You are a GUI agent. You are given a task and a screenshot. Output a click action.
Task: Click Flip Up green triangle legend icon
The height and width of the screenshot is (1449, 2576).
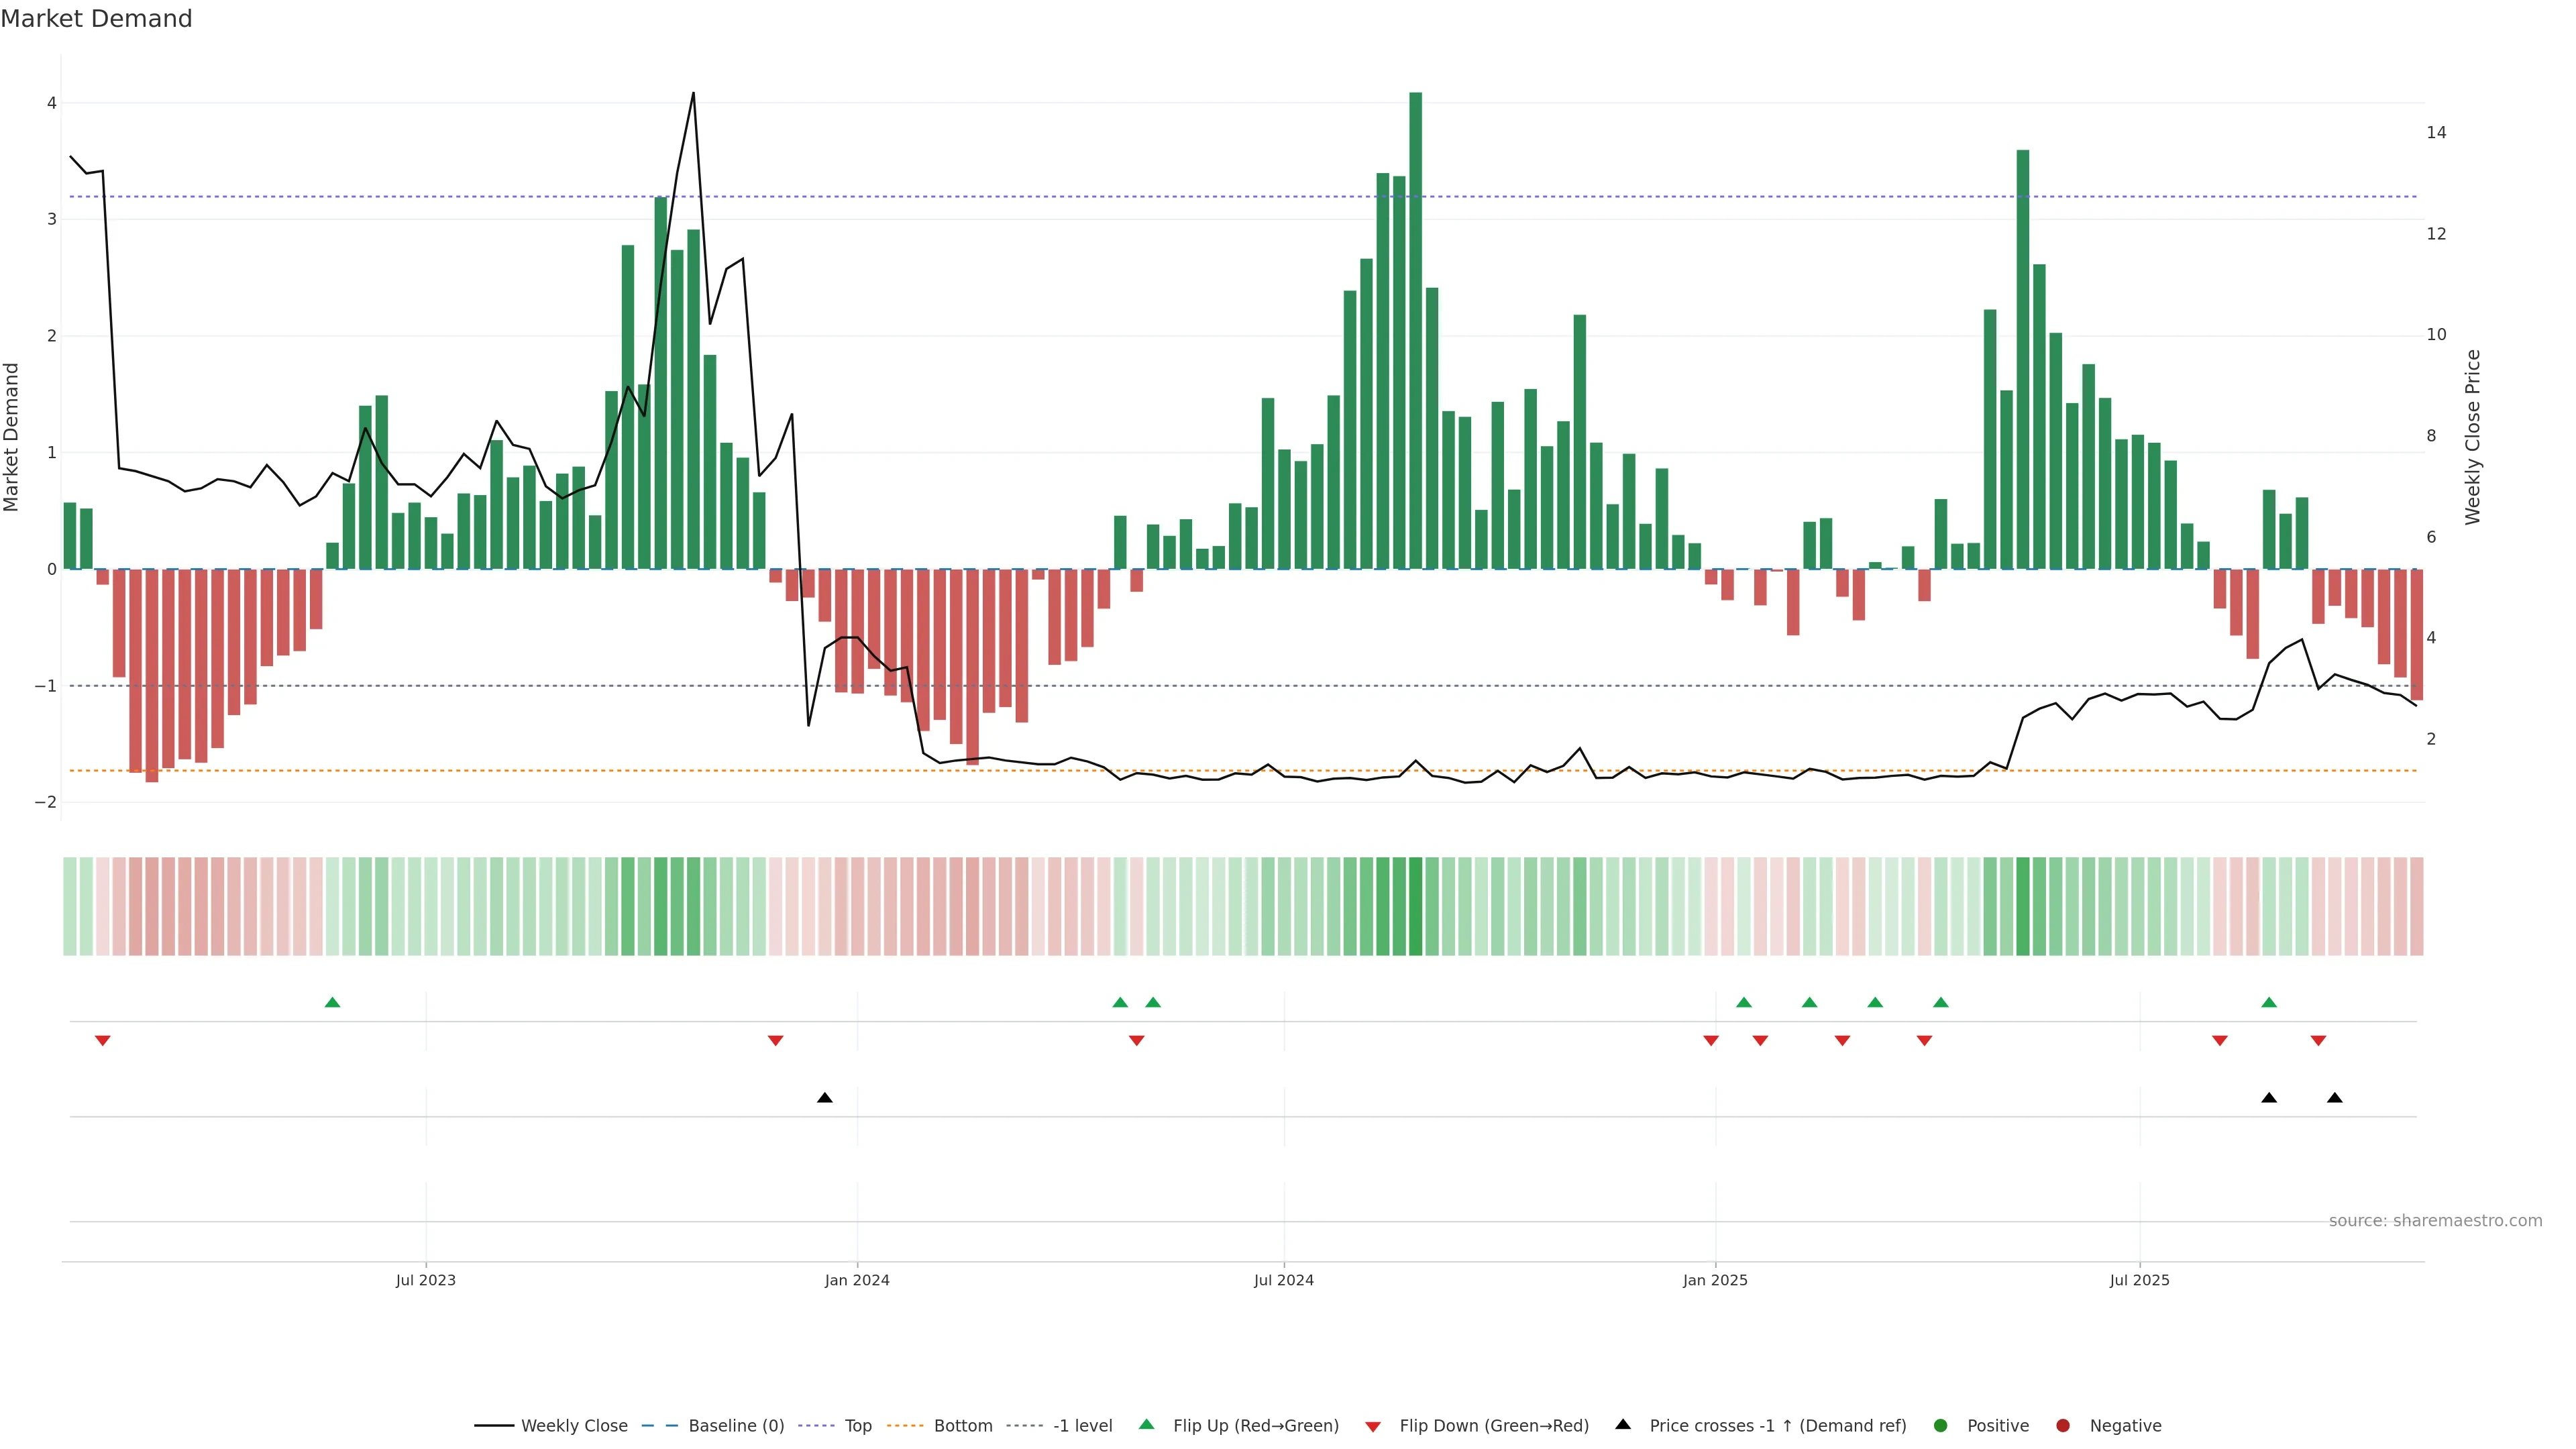point(1147,1425)
